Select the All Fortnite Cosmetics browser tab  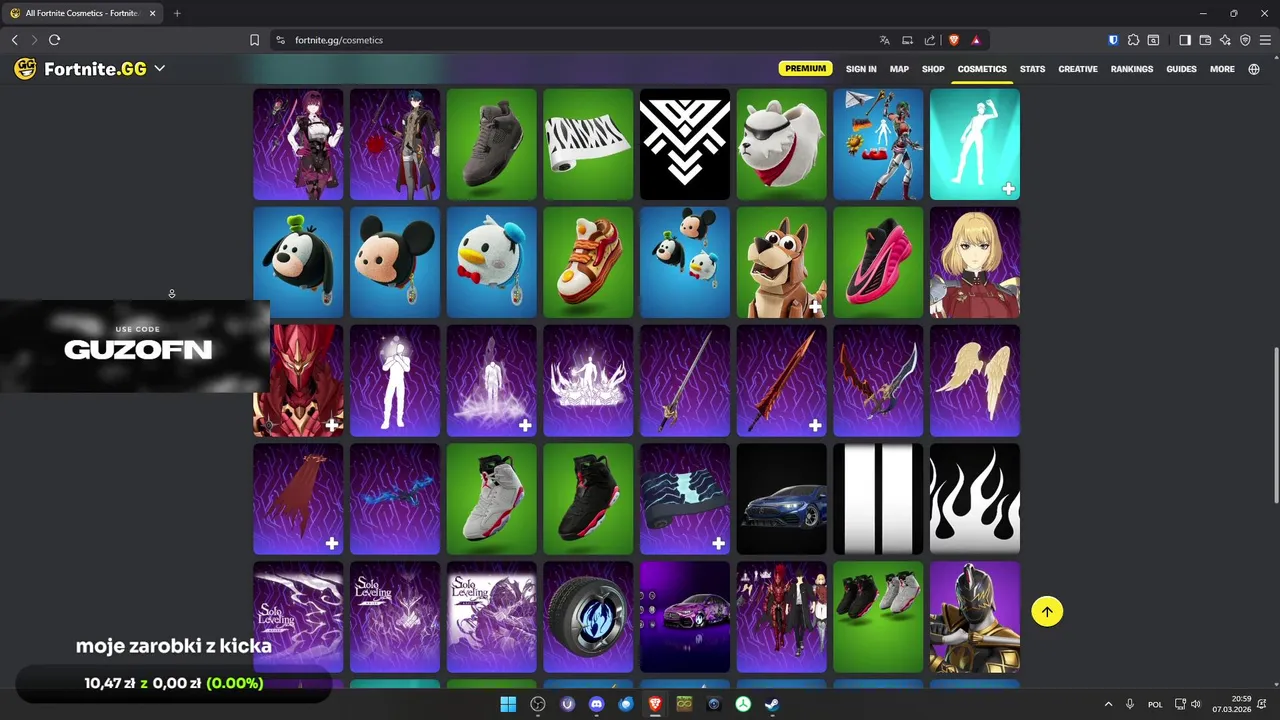click(82, 13)
